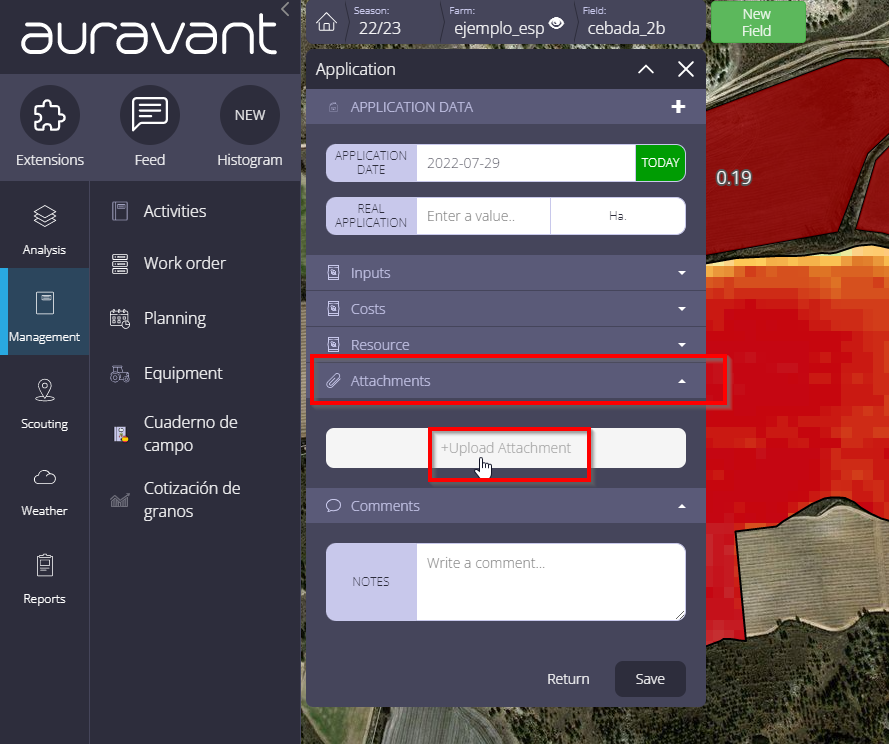Click the Return button
Viewport: 889px width, 744px height.
(568, 679)
